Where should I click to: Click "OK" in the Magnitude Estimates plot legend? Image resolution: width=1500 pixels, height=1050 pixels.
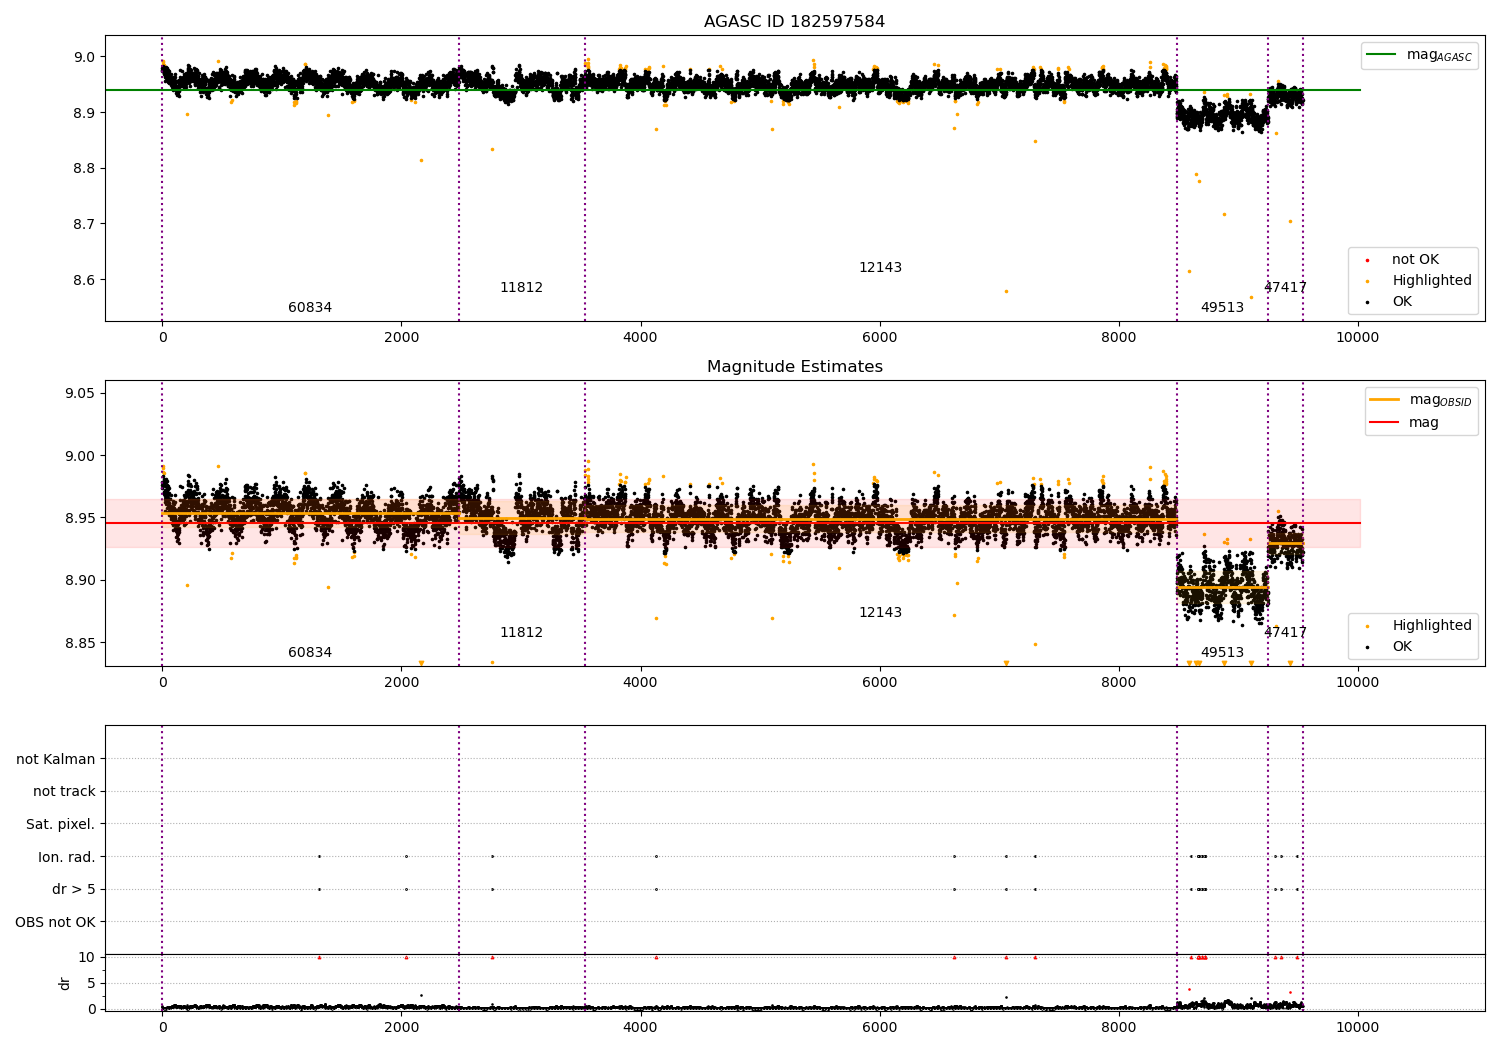(1402, 647)
